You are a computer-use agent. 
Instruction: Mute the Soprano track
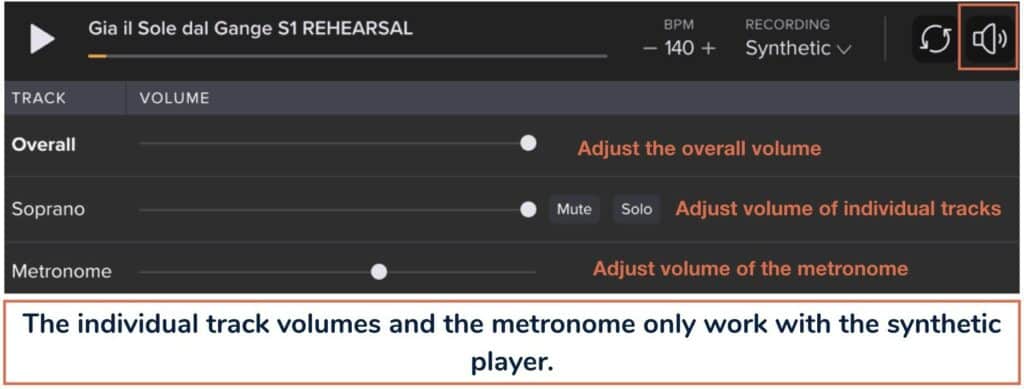574,209
